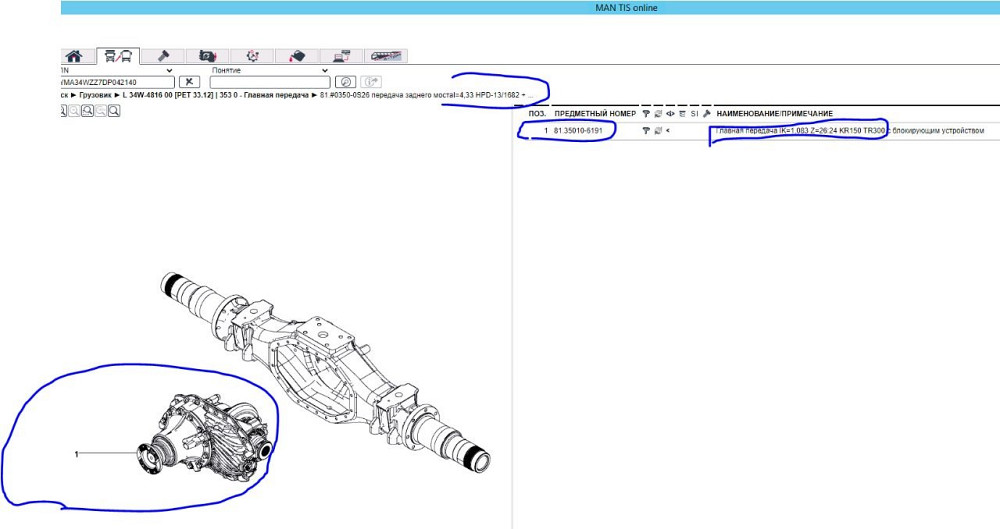This screenshot has width=1000, height=529.
Task: Open the laptop diagnostics tab icon
Action: click(341, 57)
